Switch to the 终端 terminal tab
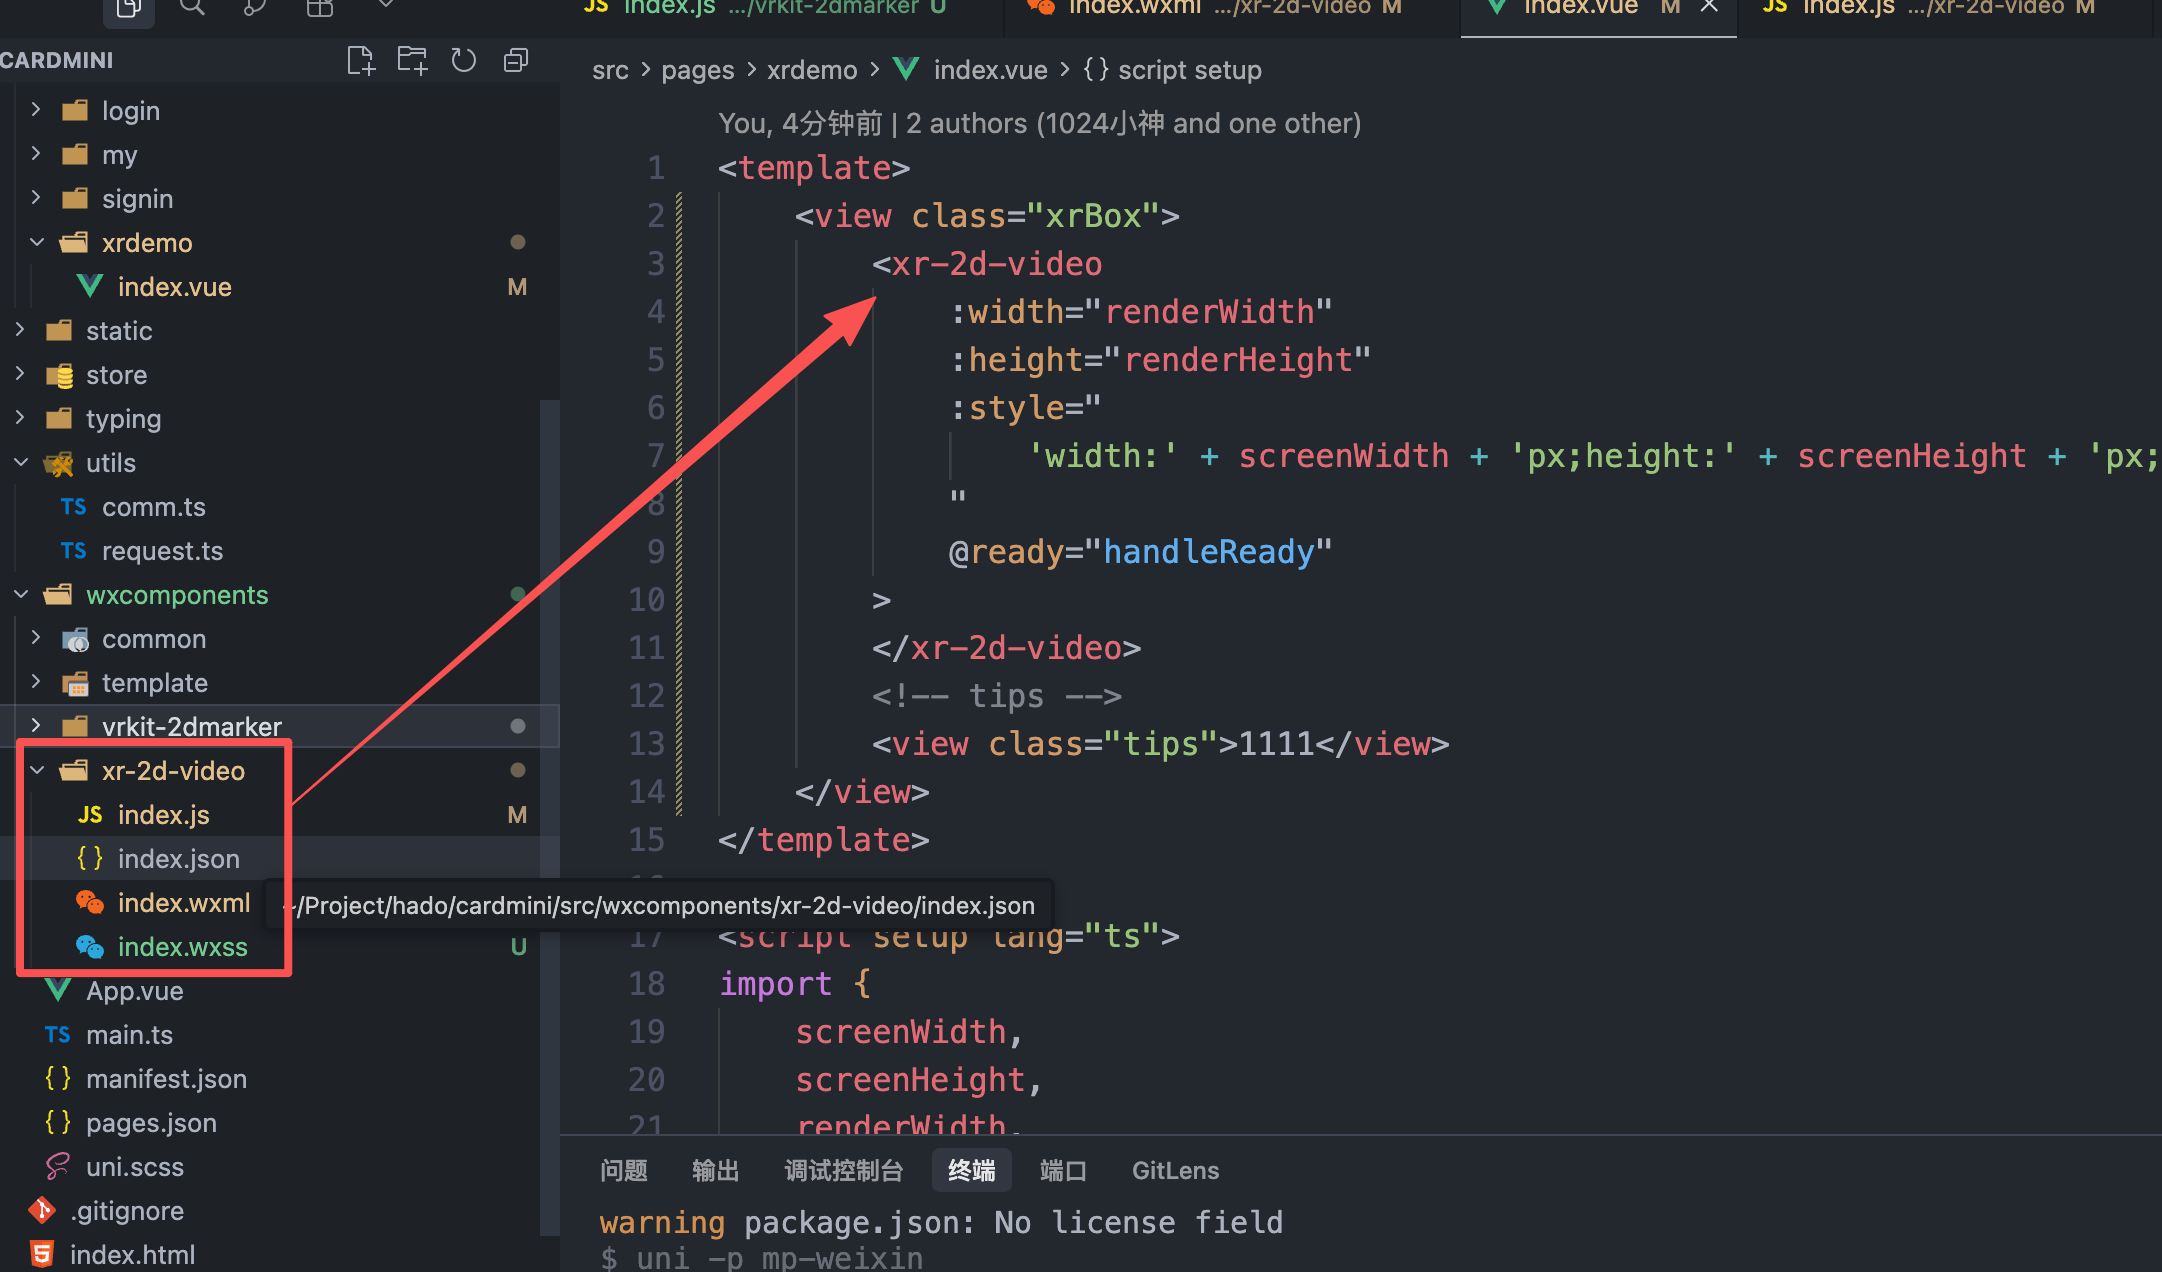This screenshot has width=2162, height=1272. [971, 1171]
